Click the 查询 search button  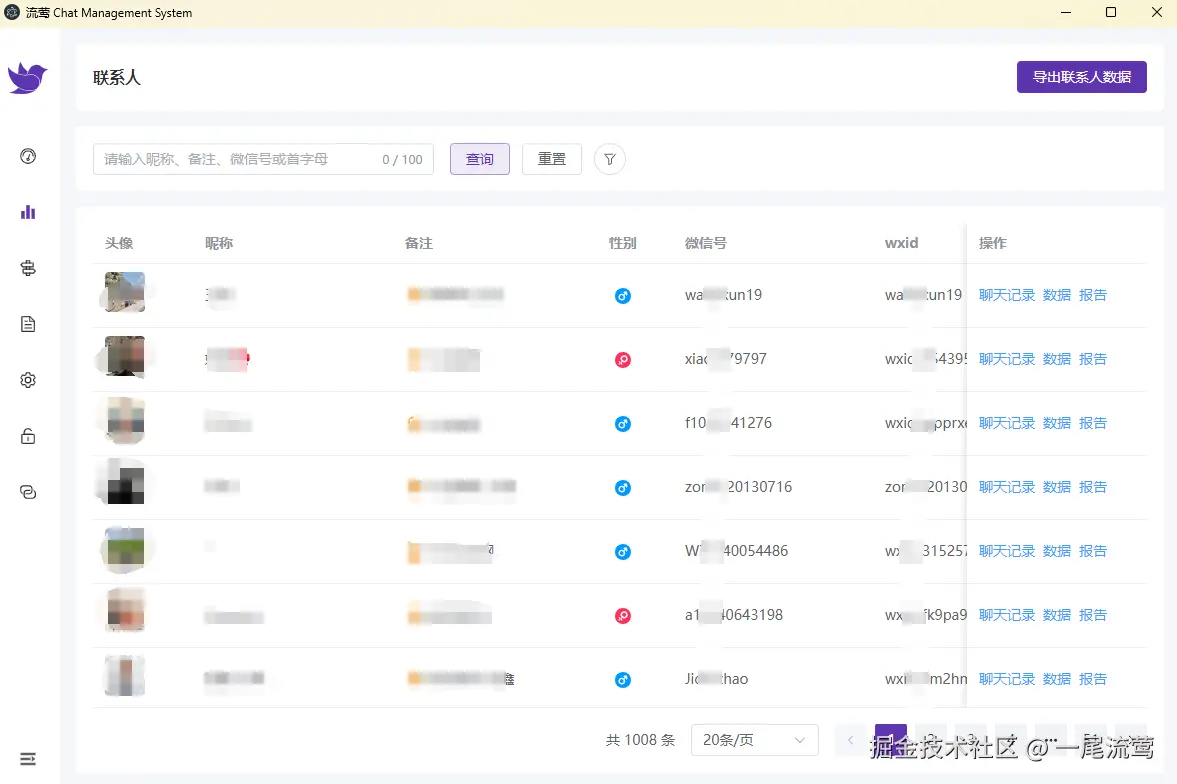[x=480, y=159]
